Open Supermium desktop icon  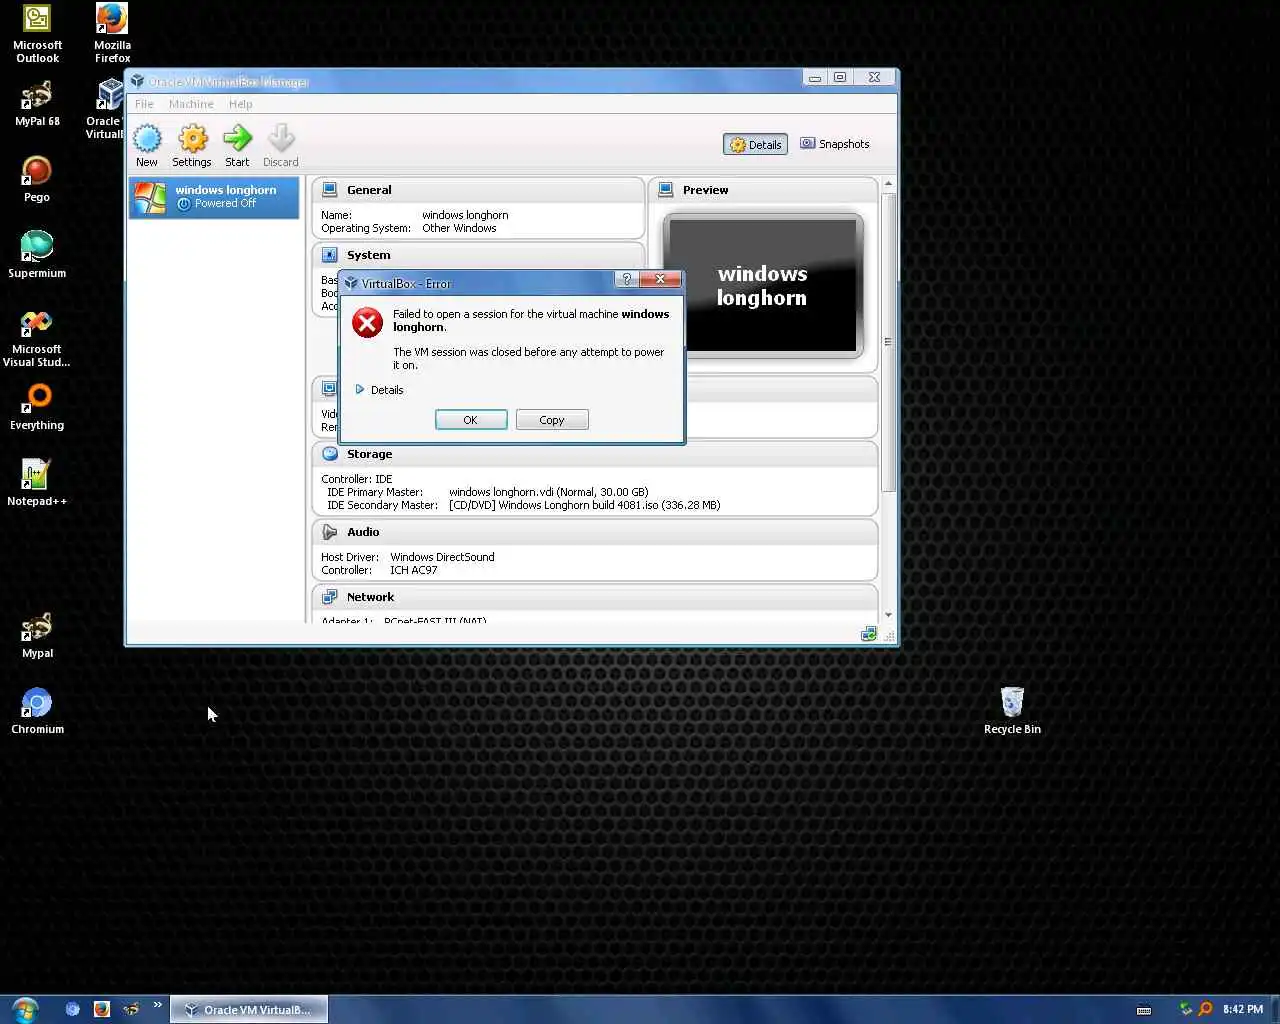[37, 255]
